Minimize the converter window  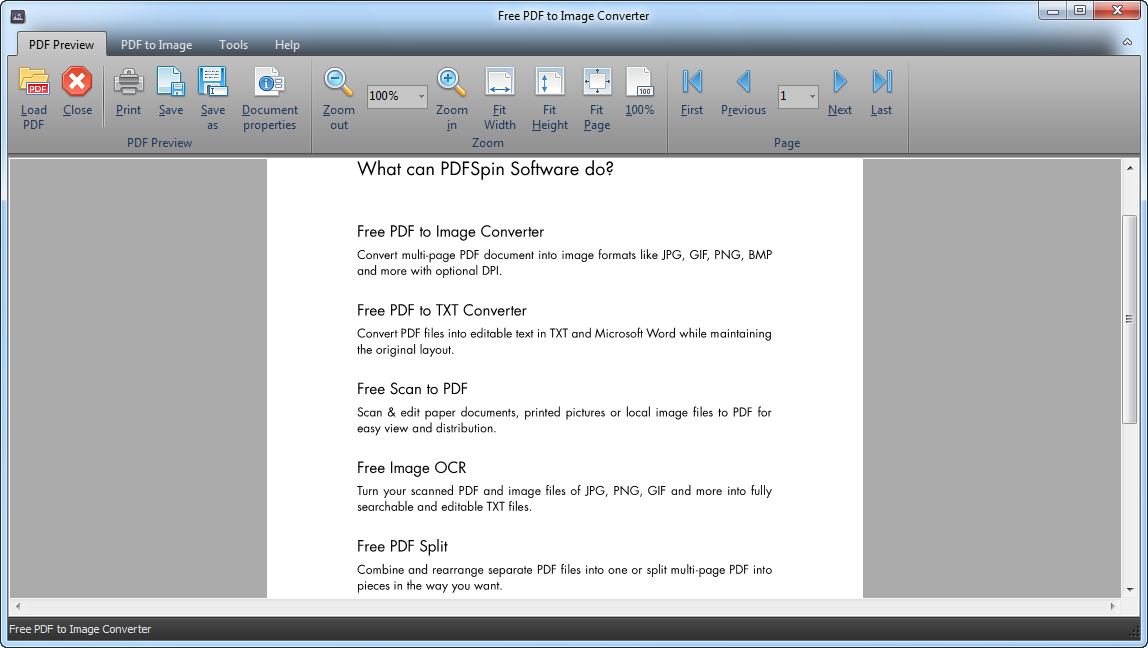pyautogui.click(x=1053, y=11)
